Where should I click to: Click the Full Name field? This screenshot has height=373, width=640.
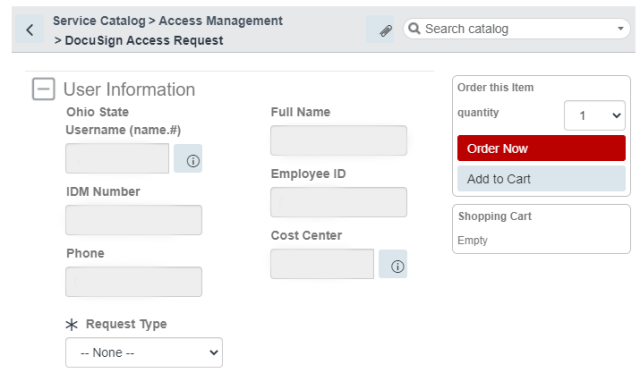(x=338, y=140)
